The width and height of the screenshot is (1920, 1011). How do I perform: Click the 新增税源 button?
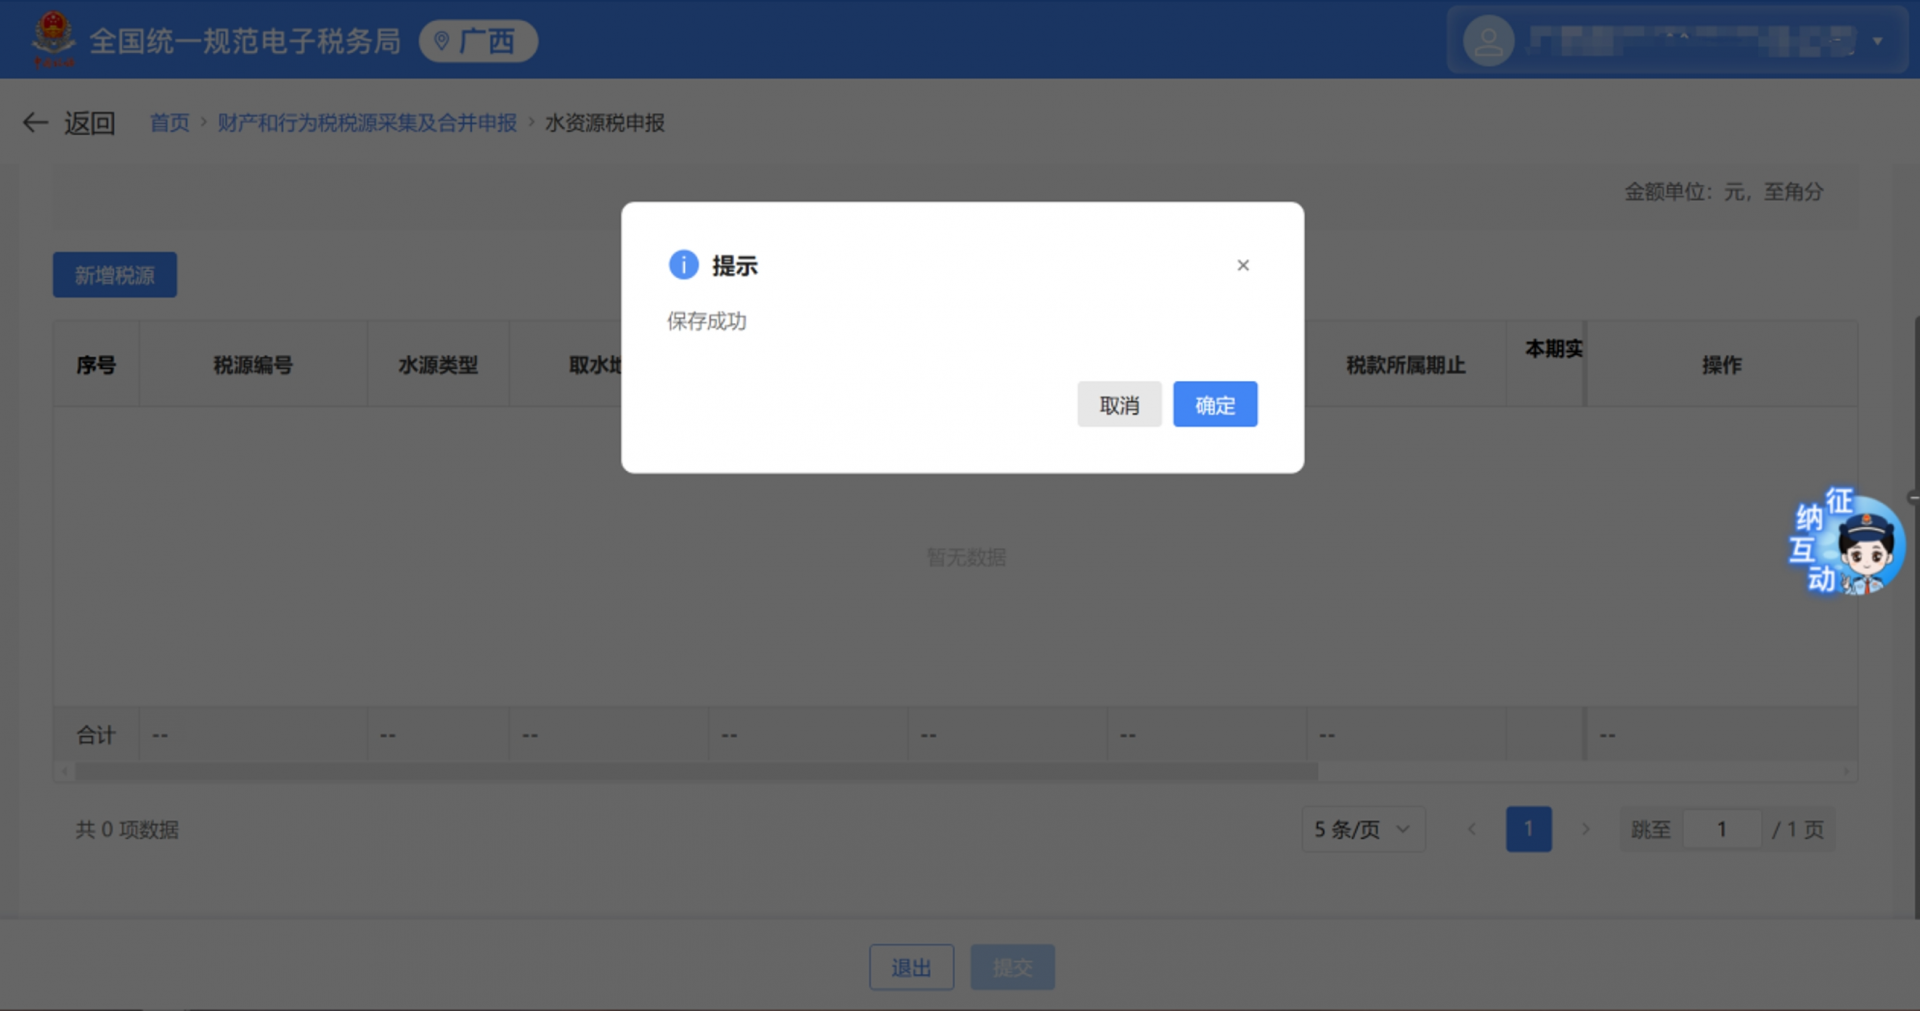pos(114,274)
